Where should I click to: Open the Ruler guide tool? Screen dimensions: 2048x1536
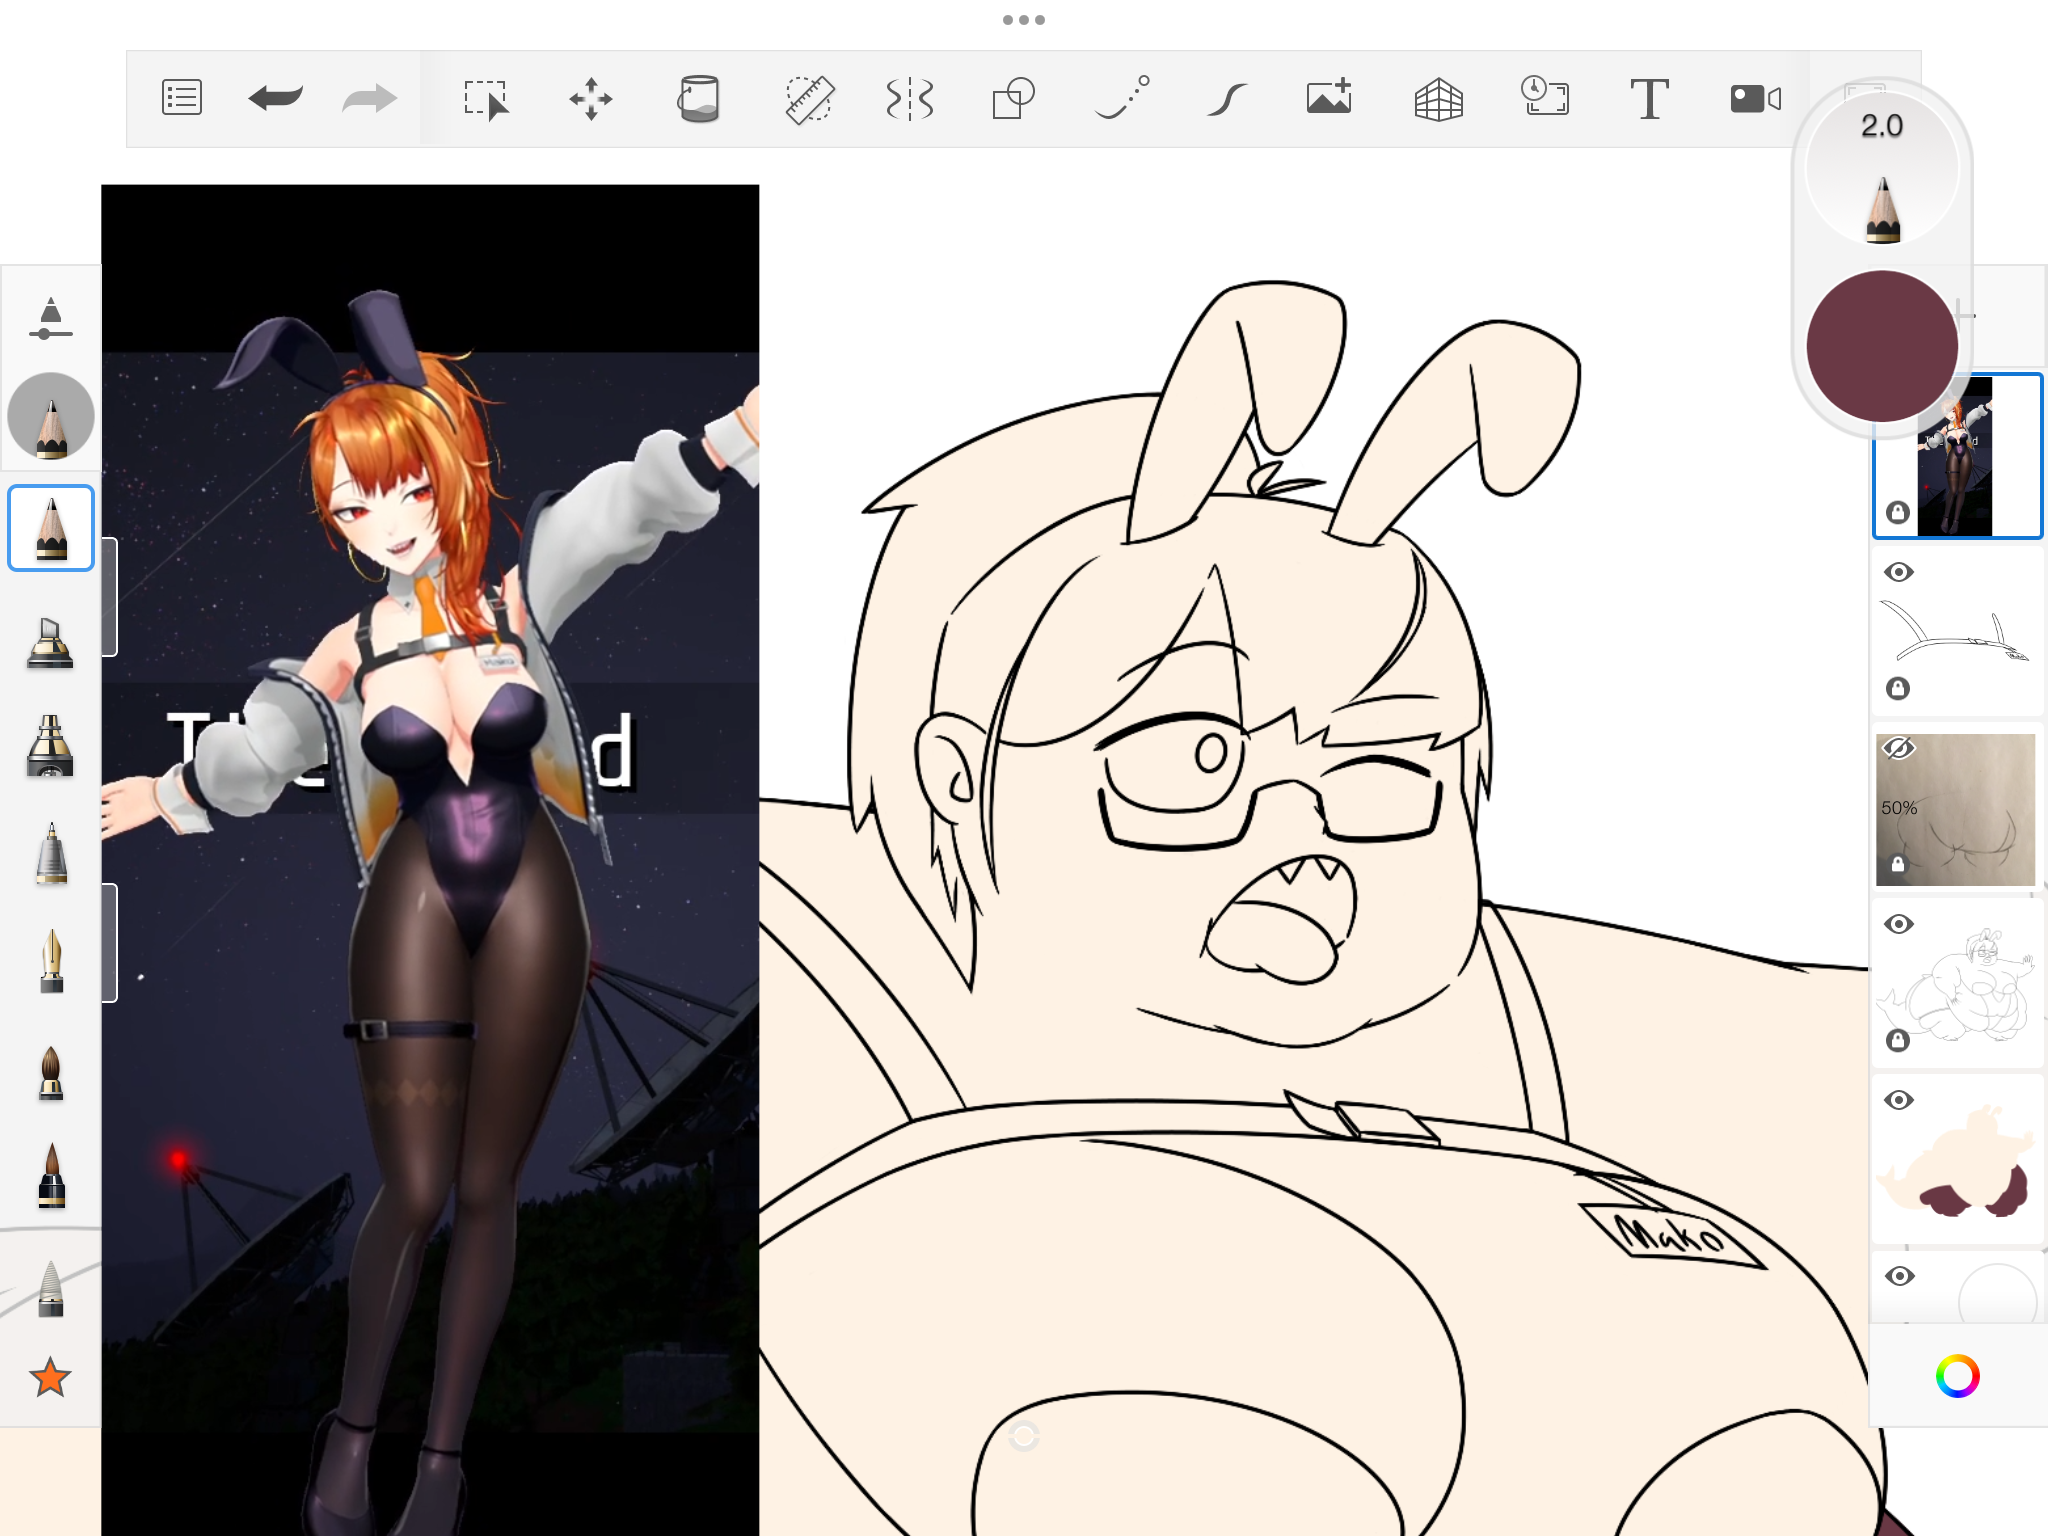[808, 98]
